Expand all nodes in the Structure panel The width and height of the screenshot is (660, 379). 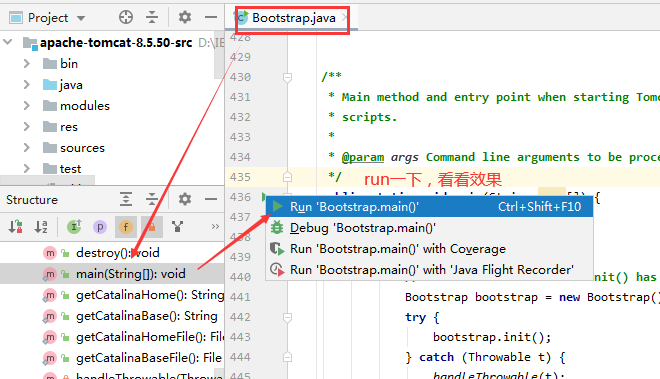126,199
